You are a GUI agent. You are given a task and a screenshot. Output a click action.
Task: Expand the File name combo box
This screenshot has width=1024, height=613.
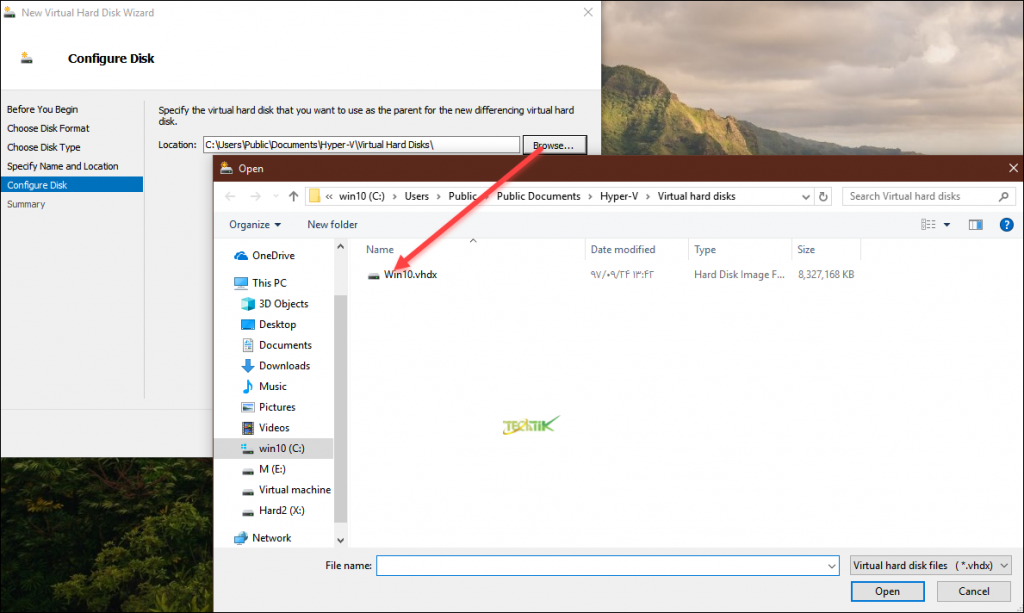[830, 565]
